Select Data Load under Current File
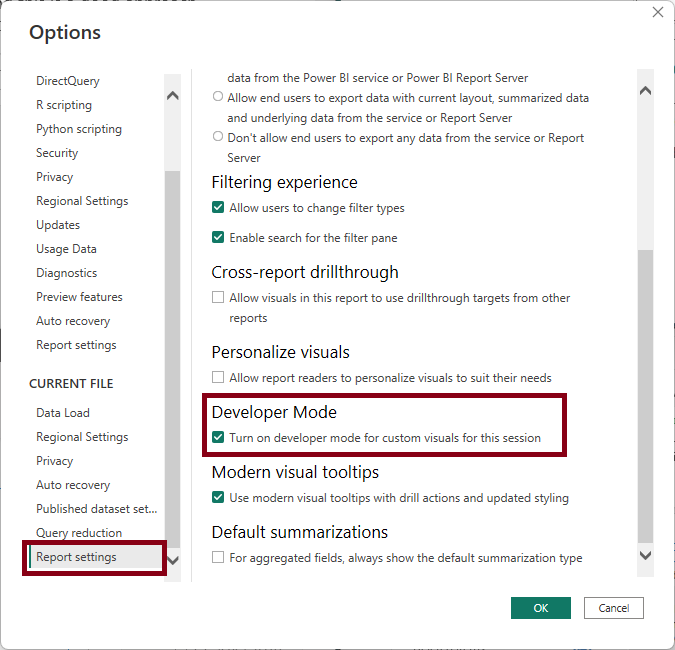This screenshot has height=650, width=675. click(x=62, y=413)
